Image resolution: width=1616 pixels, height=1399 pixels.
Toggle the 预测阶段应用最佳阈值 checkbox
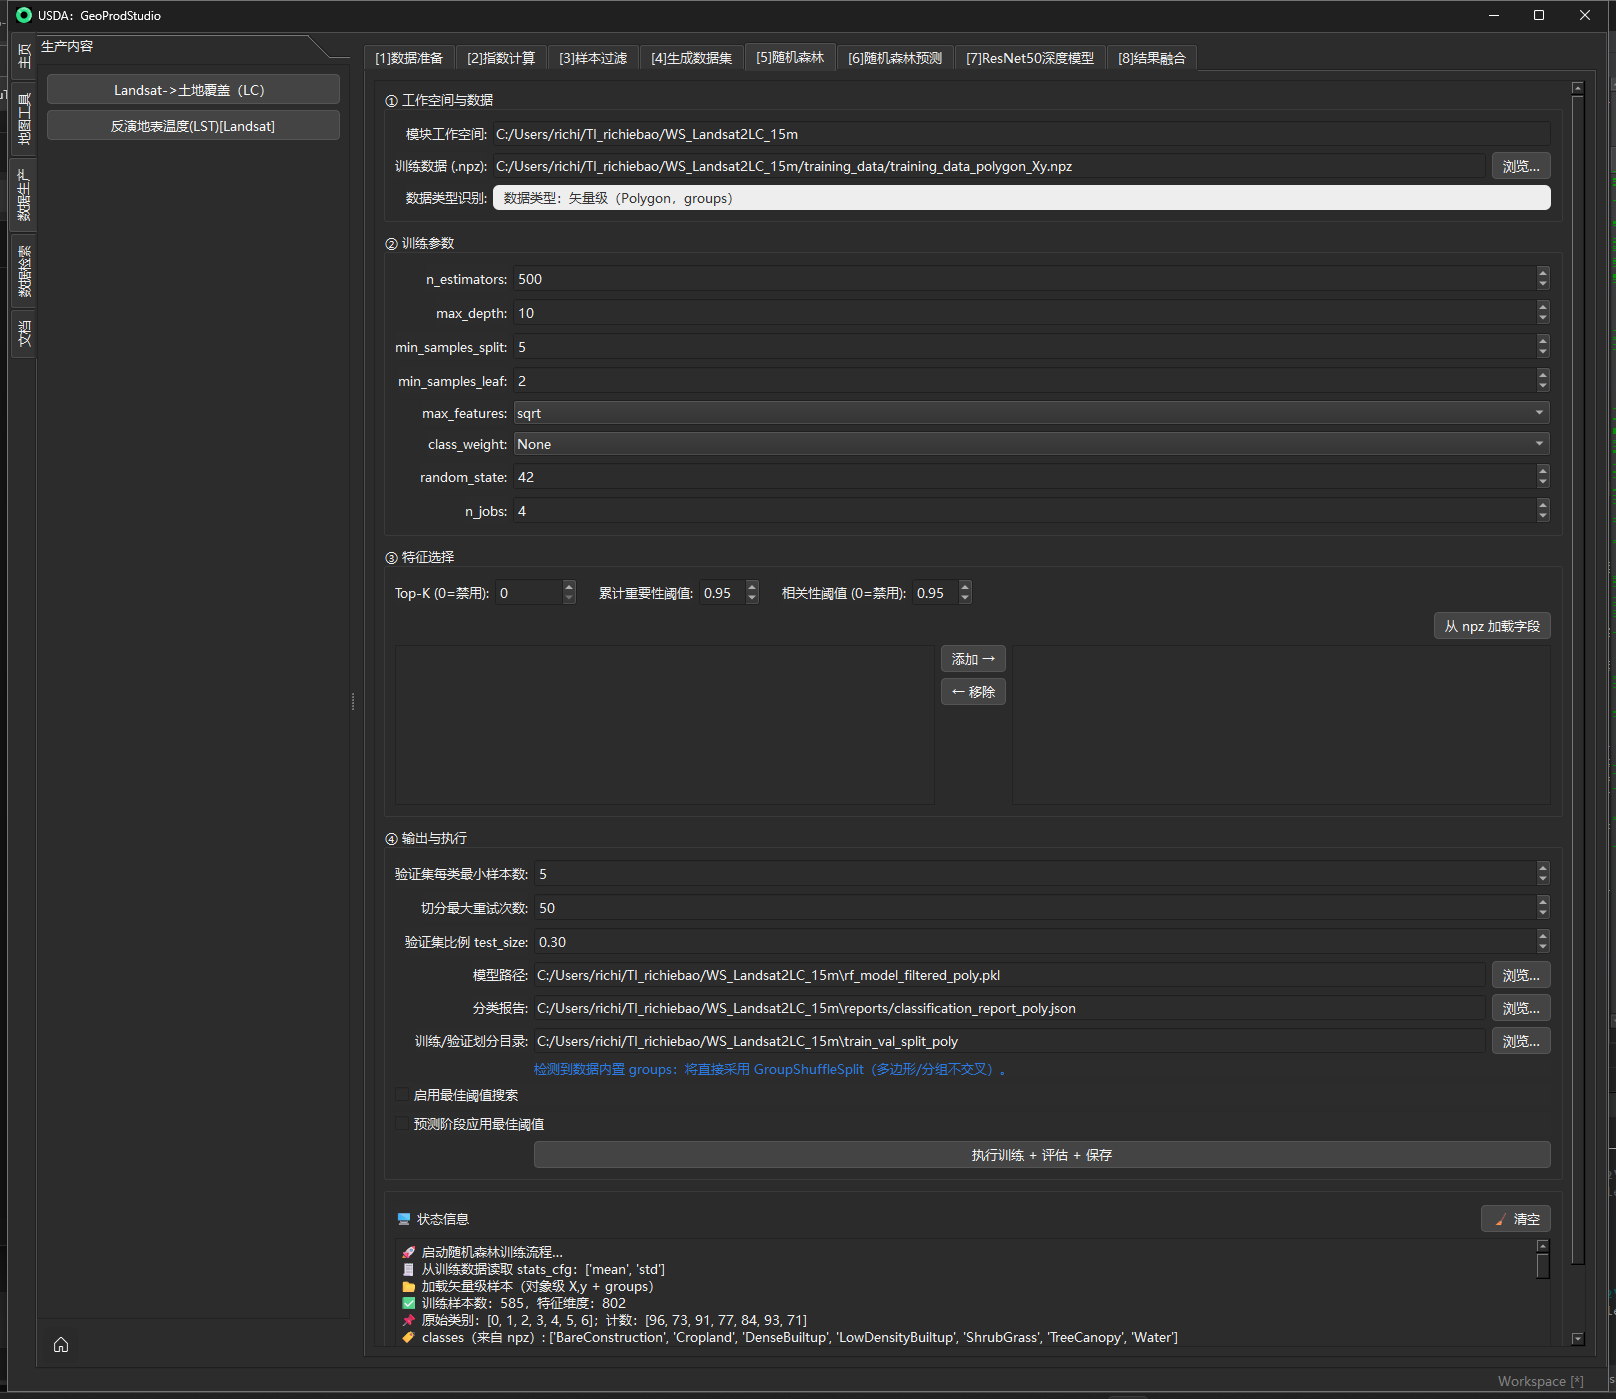click(x=402, y=1124)
